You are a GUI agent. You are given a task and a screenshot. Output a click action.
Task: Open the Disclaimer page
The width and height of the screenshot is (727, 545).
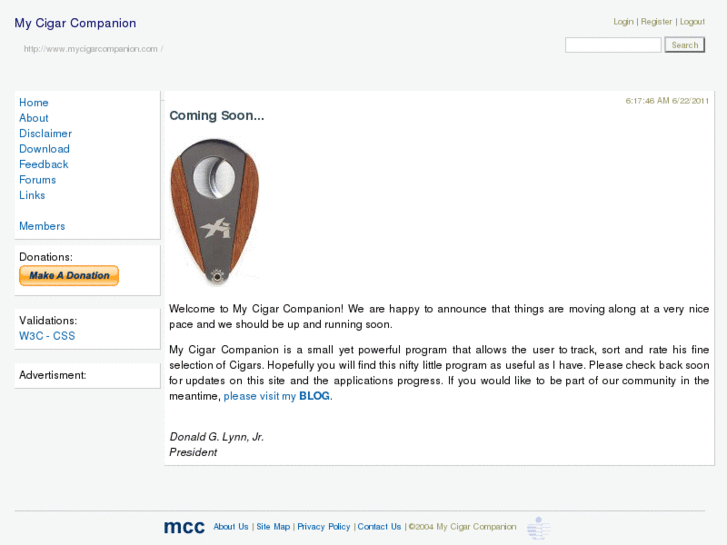[x=45, y=134]
